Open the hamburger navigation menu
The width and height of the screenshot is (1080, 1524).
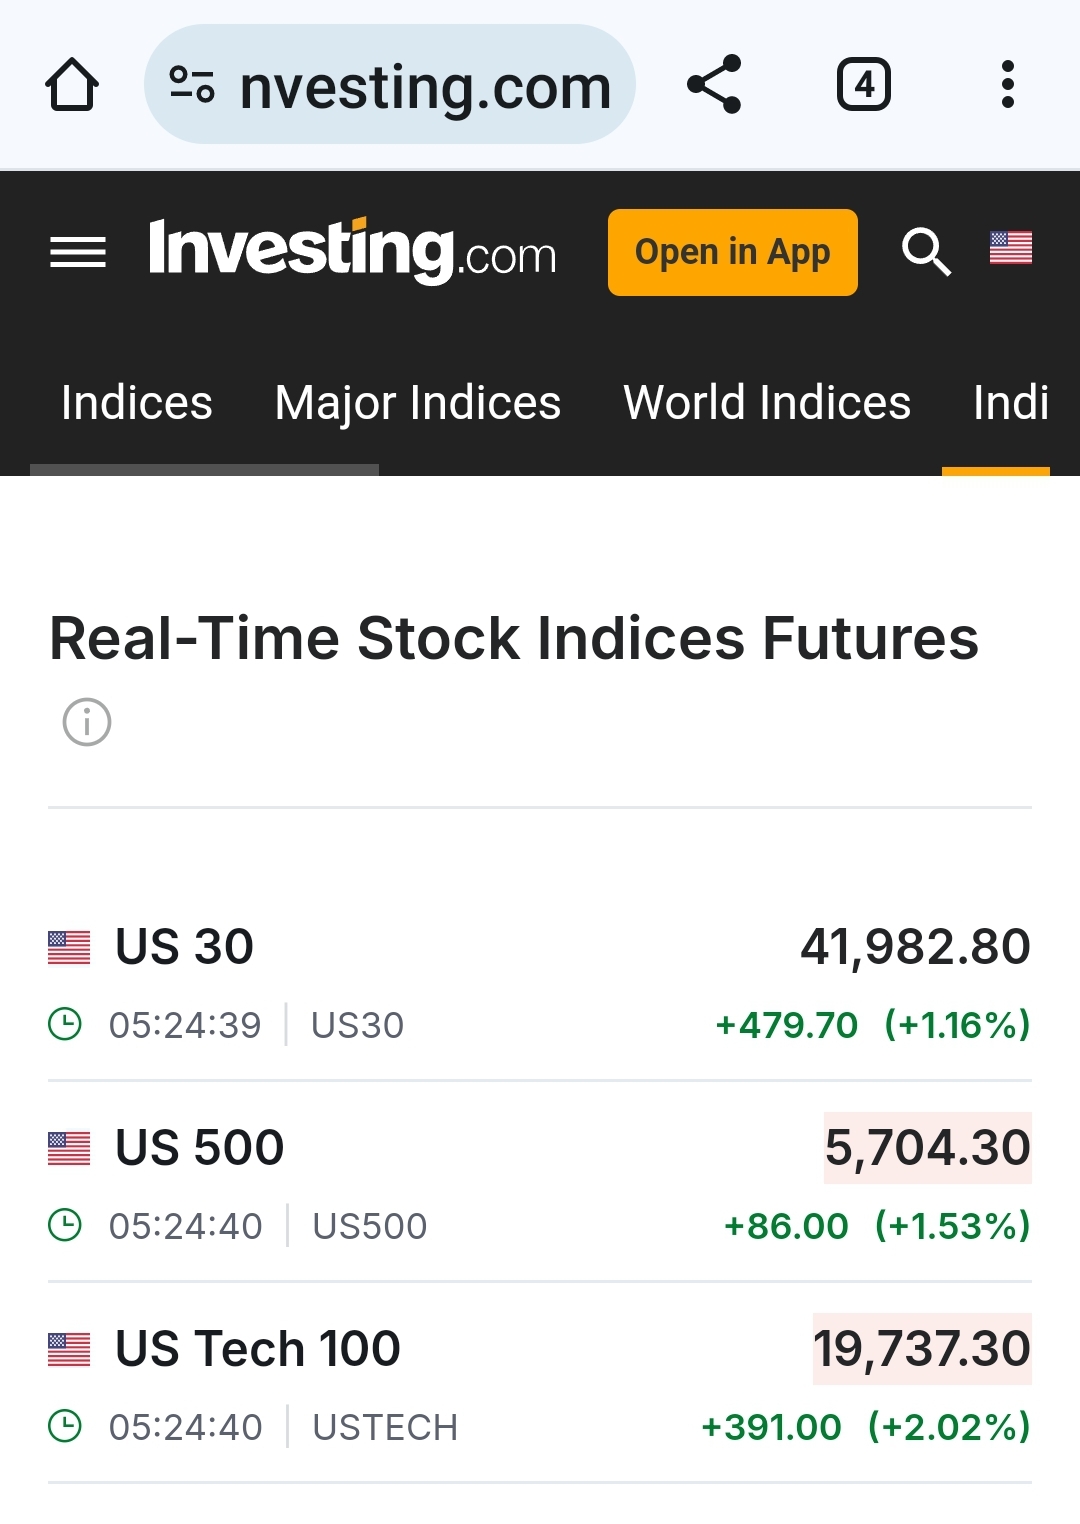coord(78,252)
